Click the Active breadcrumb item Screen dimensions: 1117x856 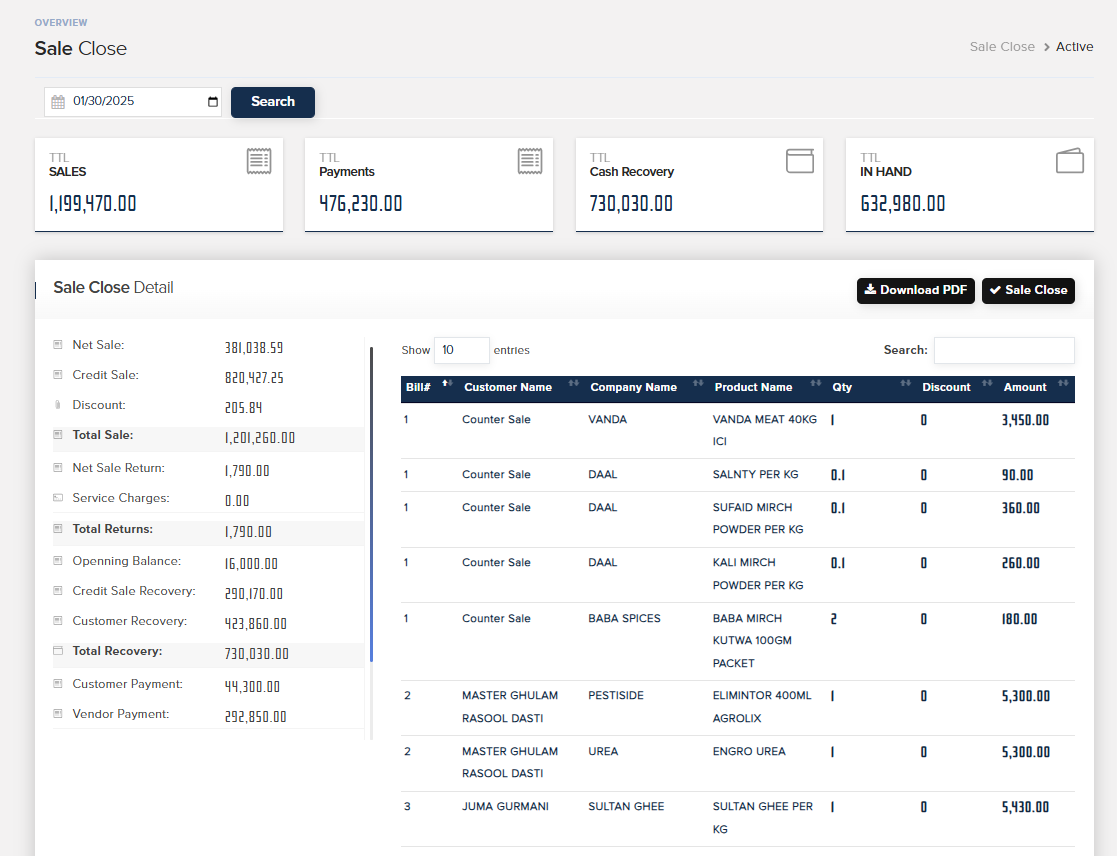pos(1074,46)
